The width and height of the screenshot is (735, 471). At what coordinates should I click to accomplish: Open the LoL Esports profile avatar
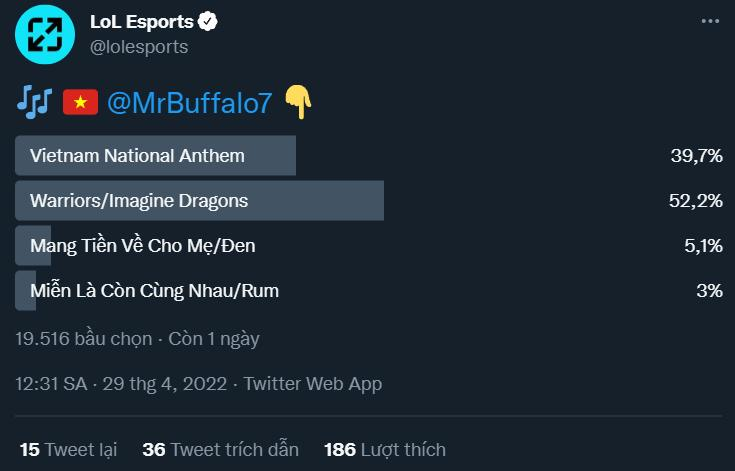[x=45, y=34]
